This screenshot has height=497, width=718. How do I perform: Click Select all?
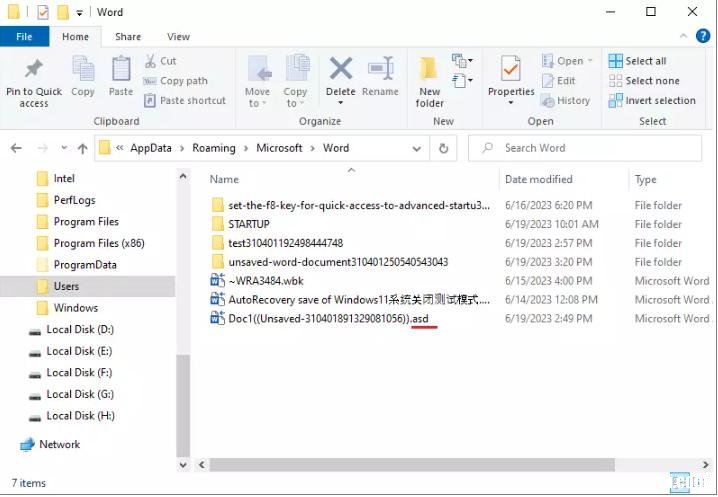click(637, 61)
